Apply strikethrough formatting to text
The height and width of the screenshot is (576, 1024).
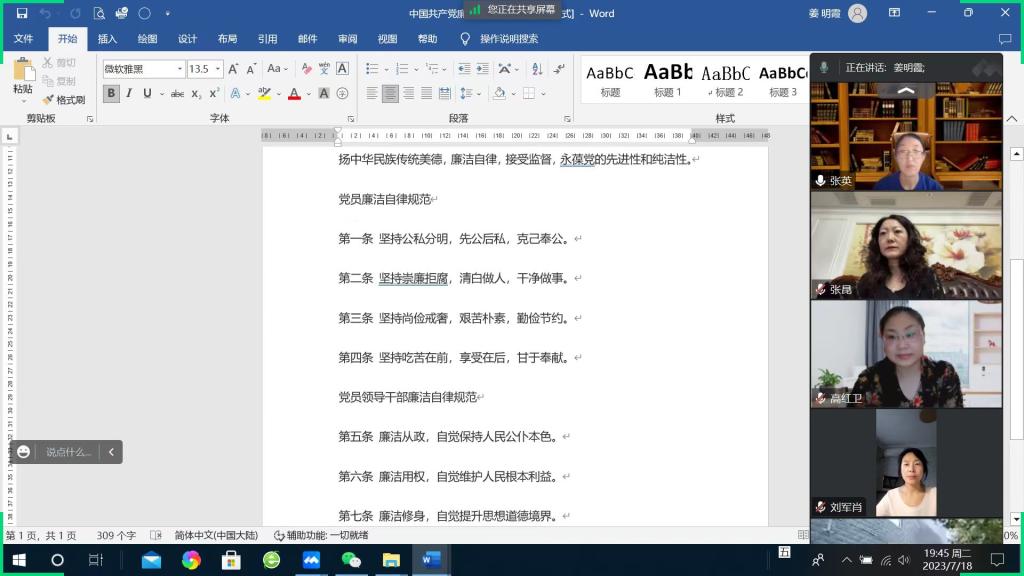point(177,94)
